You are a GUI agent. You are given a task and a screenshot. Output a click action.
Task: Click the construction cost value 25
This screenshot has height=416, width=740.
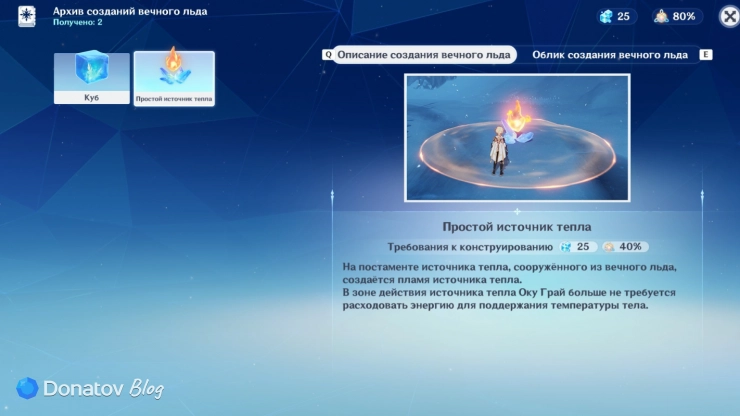pyautogui.click(x=583, y=246)
